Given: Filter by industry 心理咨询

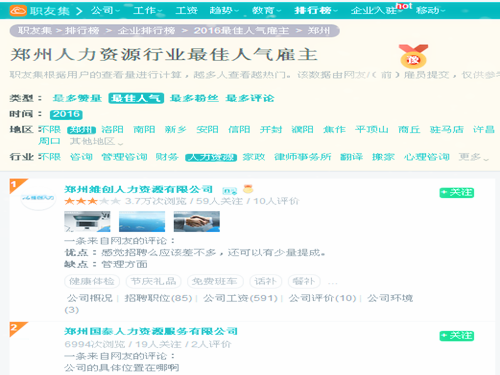Looking at the screenshot, I should pyautogui.click(x=426, y=157).
